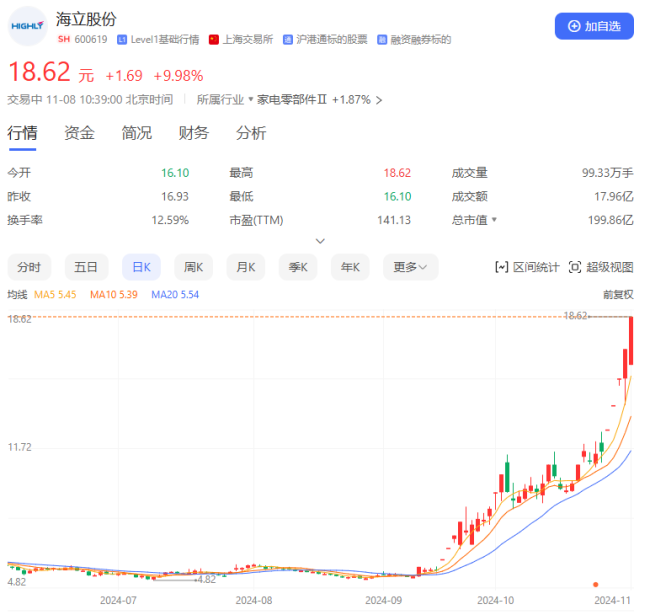Open the 总市值 dropdown triangle

494,219
